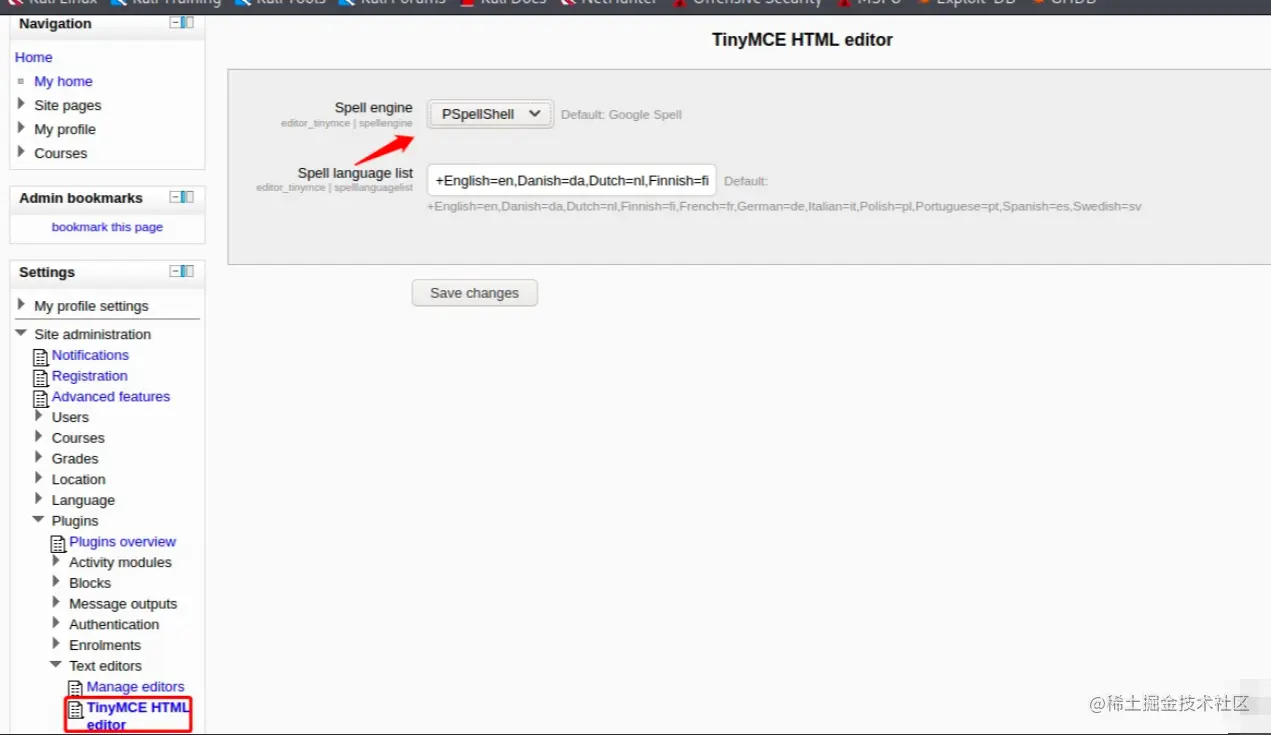Hide the Settings block using minus icon
The height and width of the screenshot is (735, 1271).
175,271
